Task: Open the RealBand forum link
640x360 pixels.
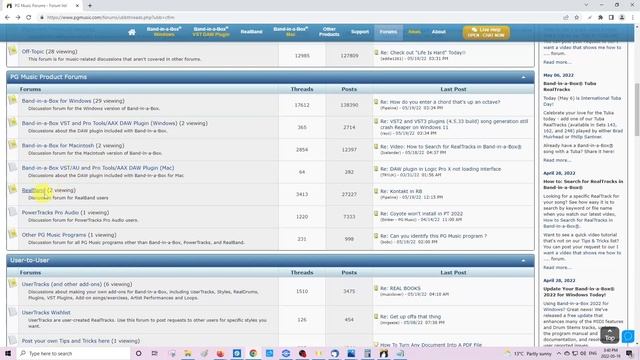Action: pyautogui.click(x=33, y=190)
